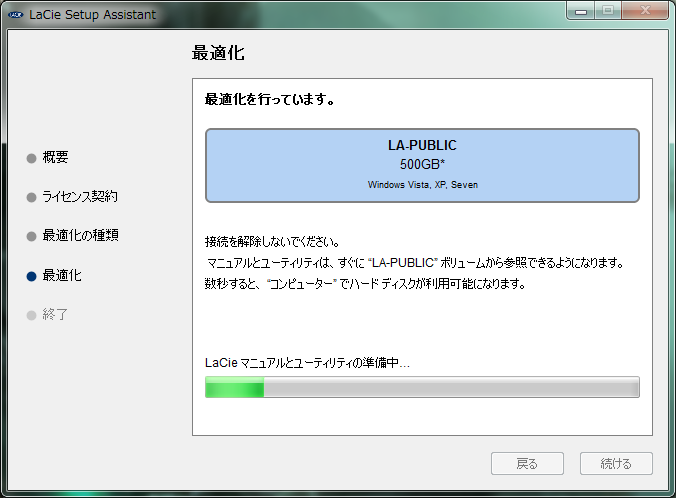The image size is (676, 498).
Task: Click the green installation progress bar
Action: 422,387
